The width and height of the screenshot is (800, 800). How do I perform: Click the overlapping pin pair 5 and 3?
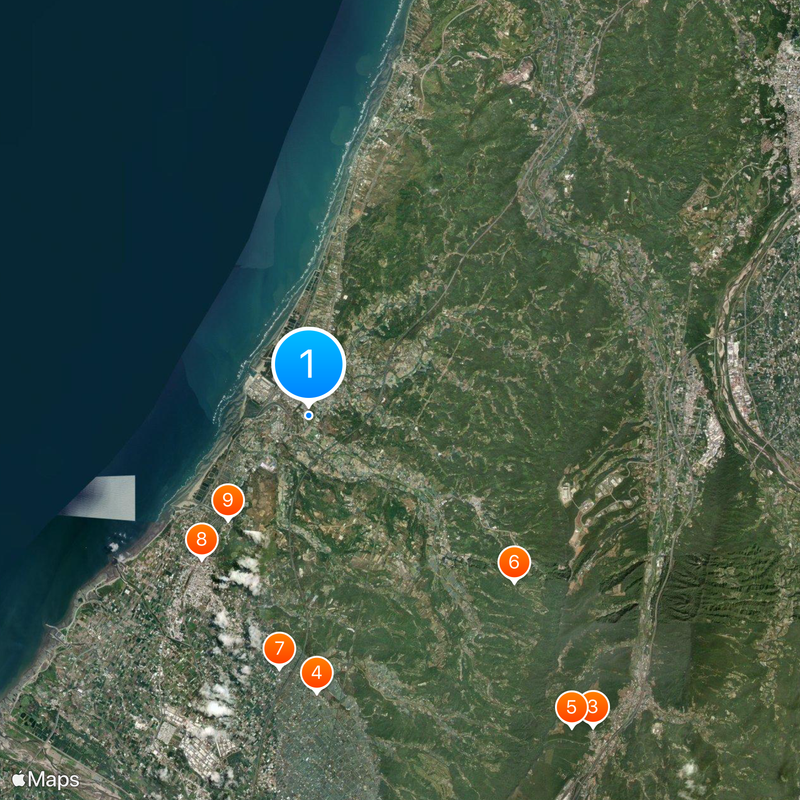[582, 706]
